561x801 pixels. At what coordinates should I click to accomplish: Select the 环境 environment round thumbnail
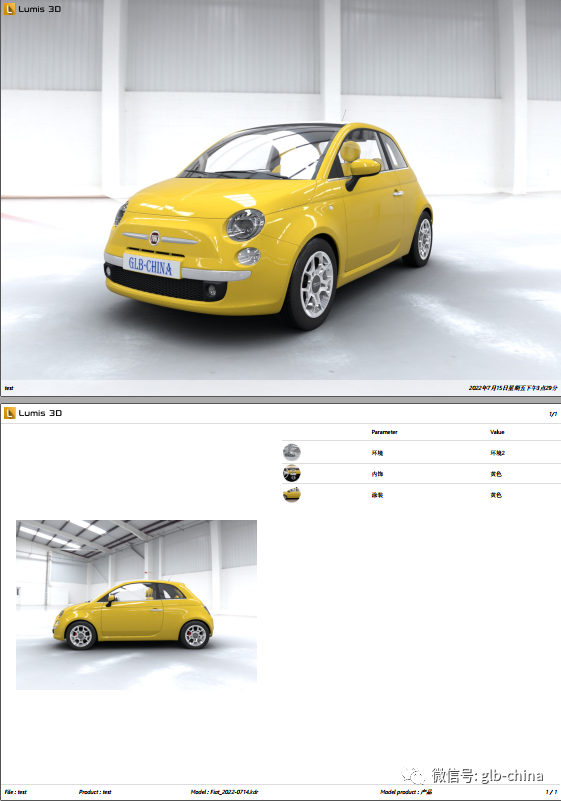click(292, 452)
